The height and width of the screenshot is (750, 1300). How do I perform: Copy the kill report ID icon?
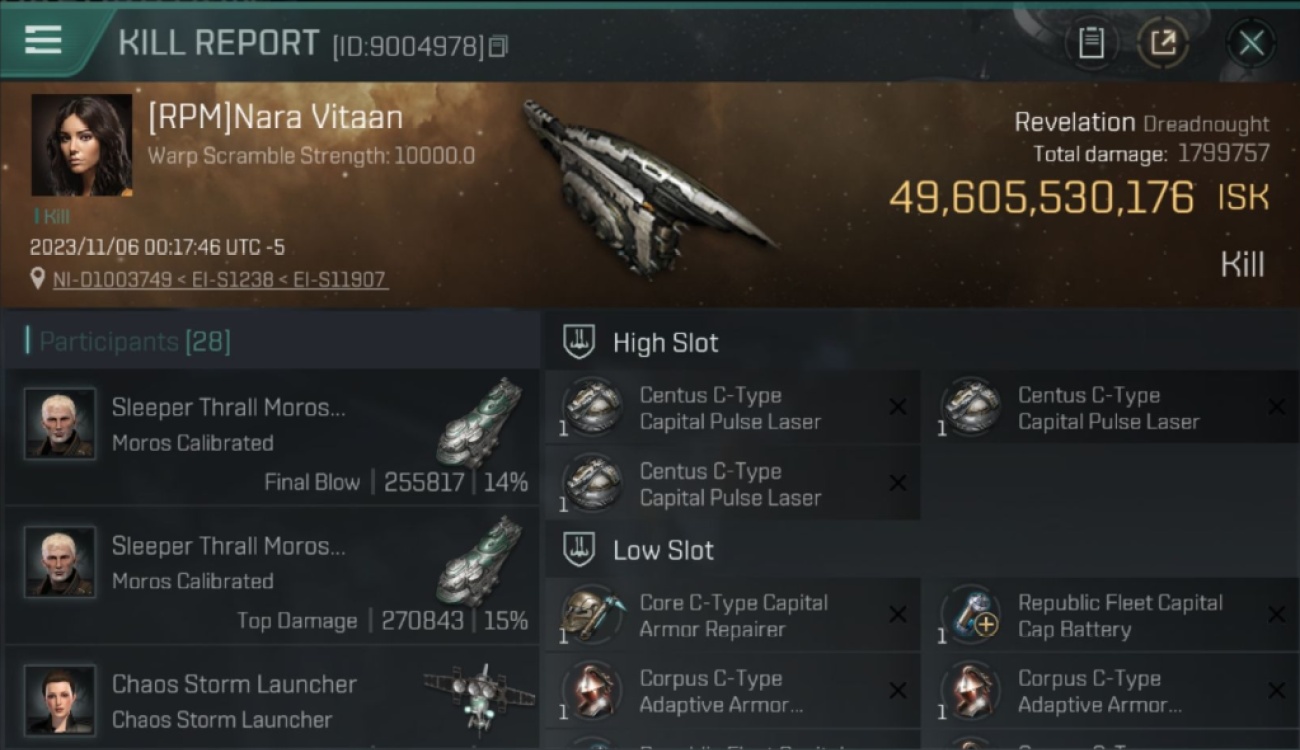pos(498,46)
